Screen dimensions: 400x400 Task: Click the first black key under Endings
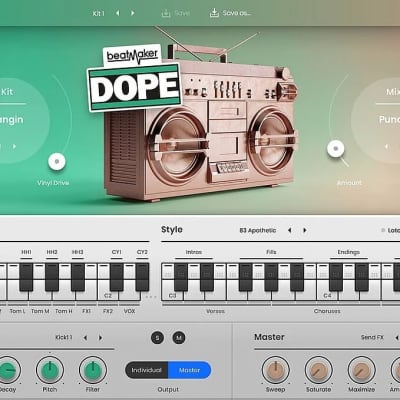point(336,277)
